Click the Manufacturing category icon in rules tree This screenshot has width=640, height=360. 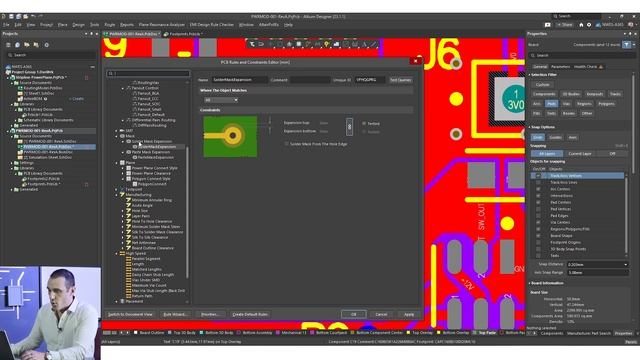(x=122, y=195)
